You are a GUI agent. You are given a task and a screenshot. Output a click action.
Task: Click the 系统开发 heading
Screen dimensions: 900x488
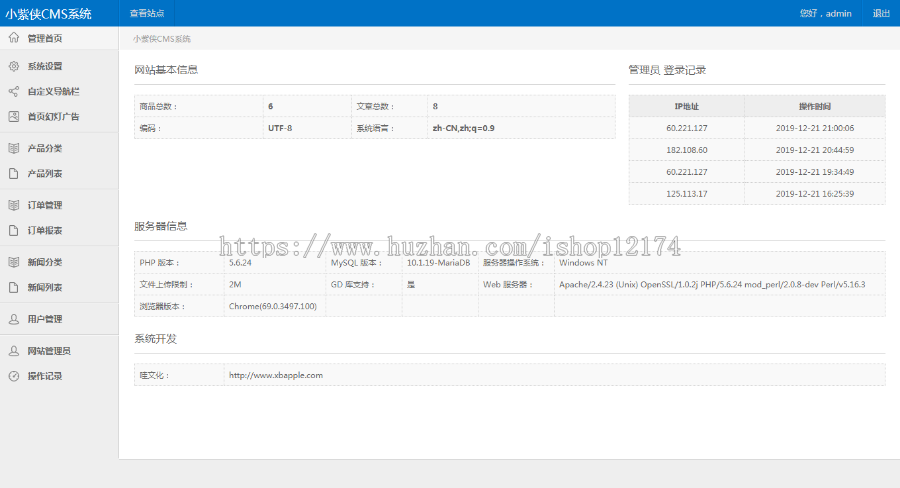pos(156,339)
